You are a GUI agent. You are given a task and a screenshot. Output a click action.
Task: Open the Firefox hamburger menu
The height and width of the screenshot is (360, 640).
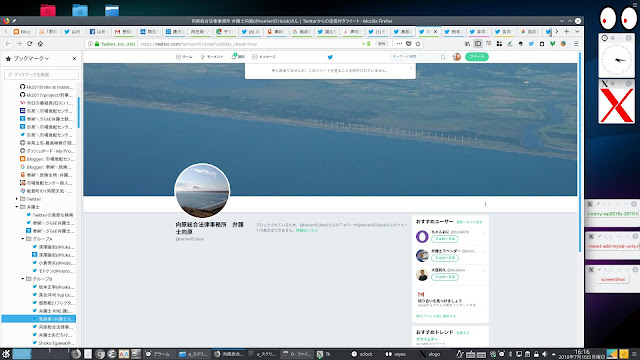[576, 44]
